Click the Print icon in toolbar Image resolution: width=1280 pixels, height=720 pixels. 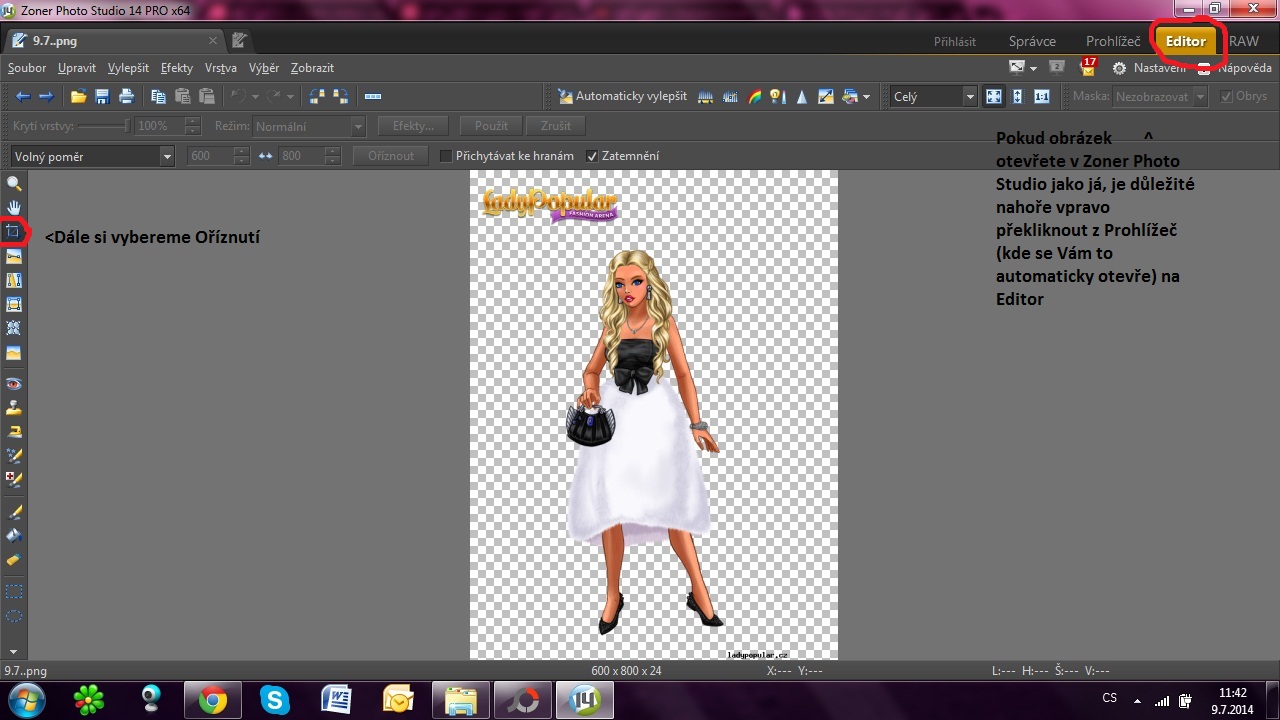point(126,97)
